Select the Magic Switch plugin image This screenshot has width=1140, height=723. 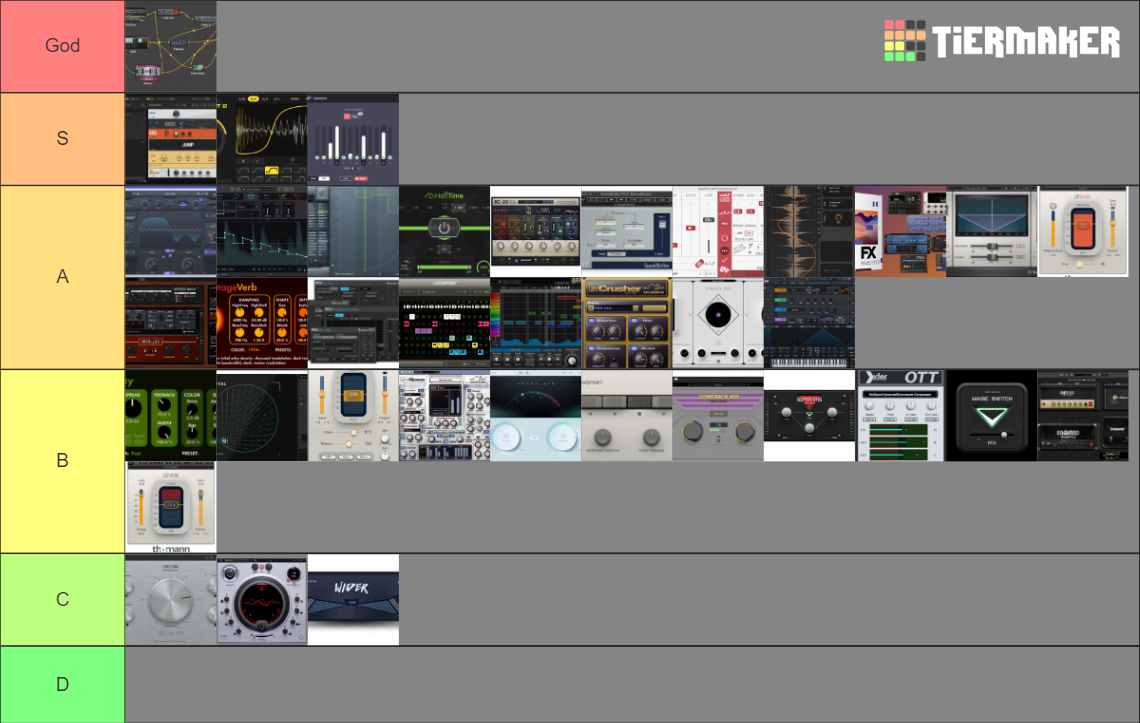coord(990,416)
